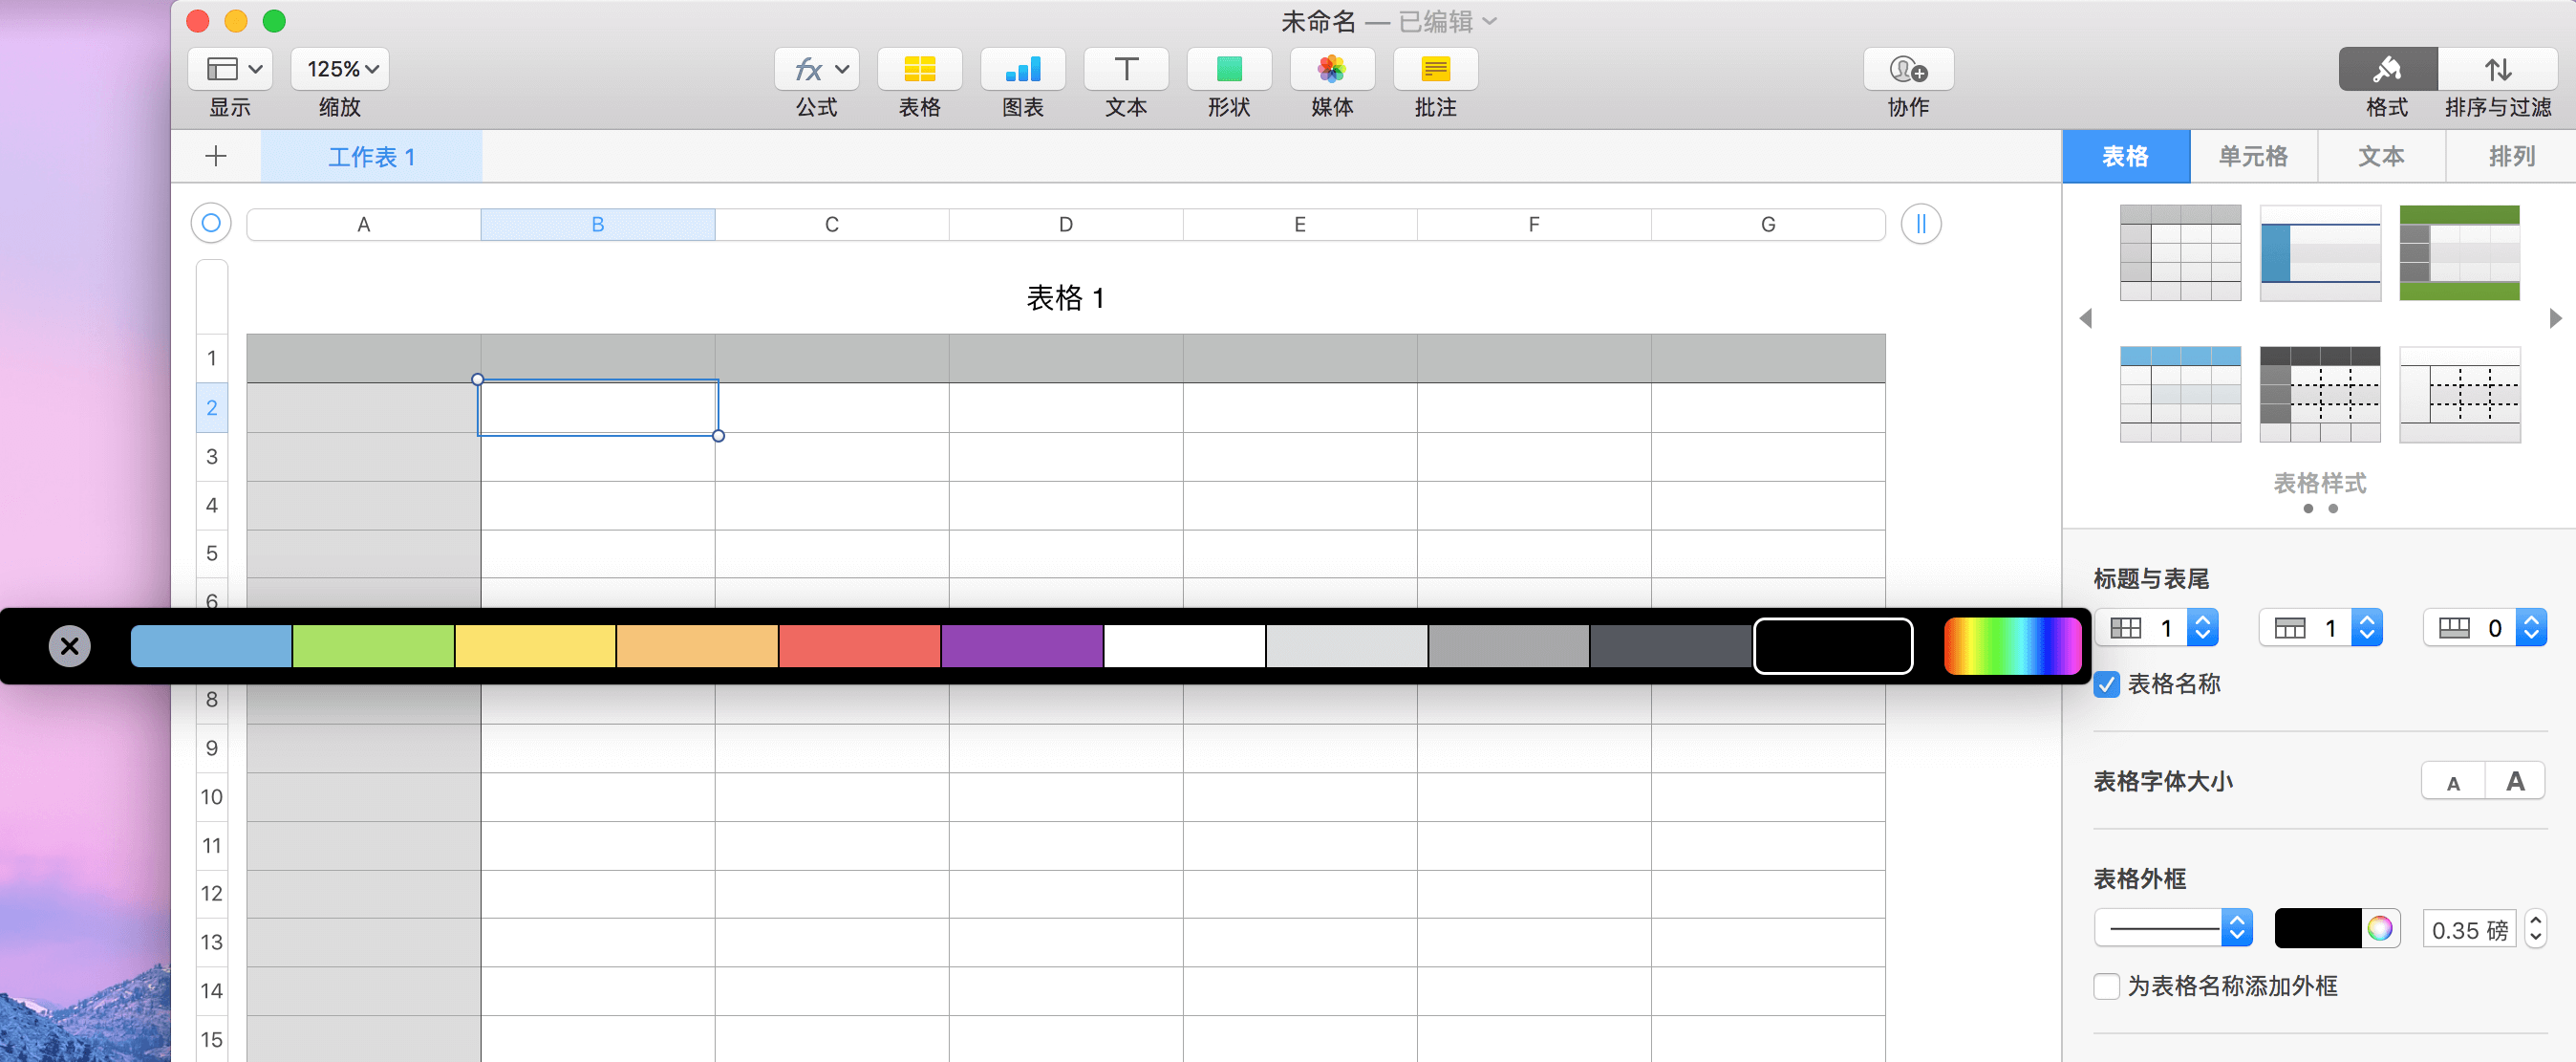
Task: Toggle the 表格名称 checkbox
Action: pos(2106,685)
